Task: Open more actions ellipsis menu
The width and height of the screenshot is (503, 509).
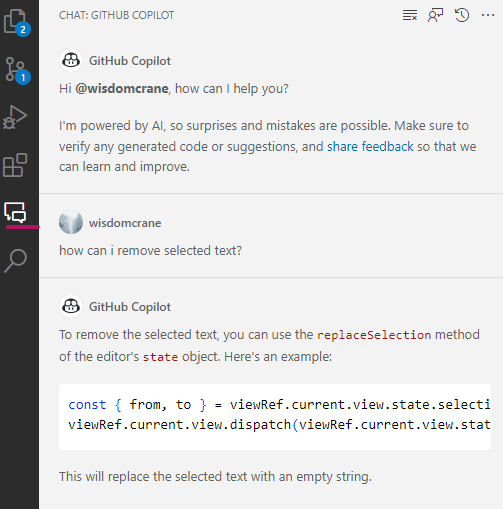Action: [x=488, y=15]
